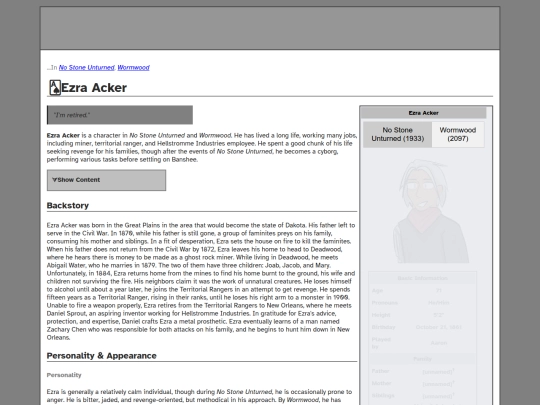Open the Wormwood breadcrumb link
Screen dimensions: 540x405
133,68
